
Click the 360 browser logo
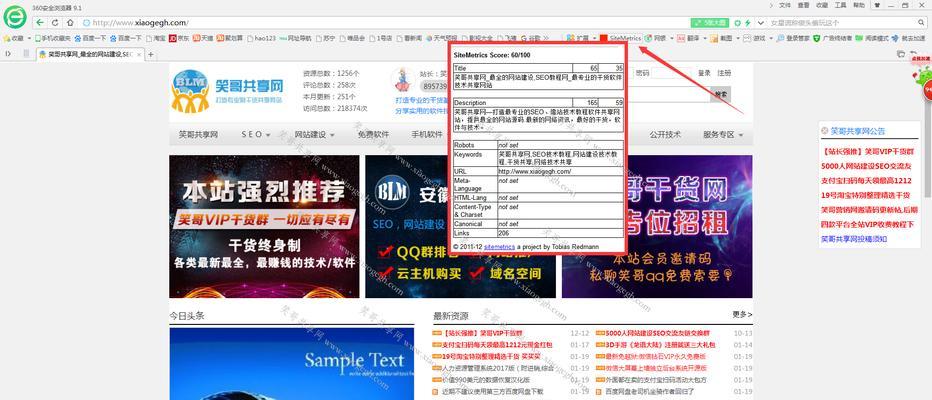pyautogui.click(x=15, y=17)
